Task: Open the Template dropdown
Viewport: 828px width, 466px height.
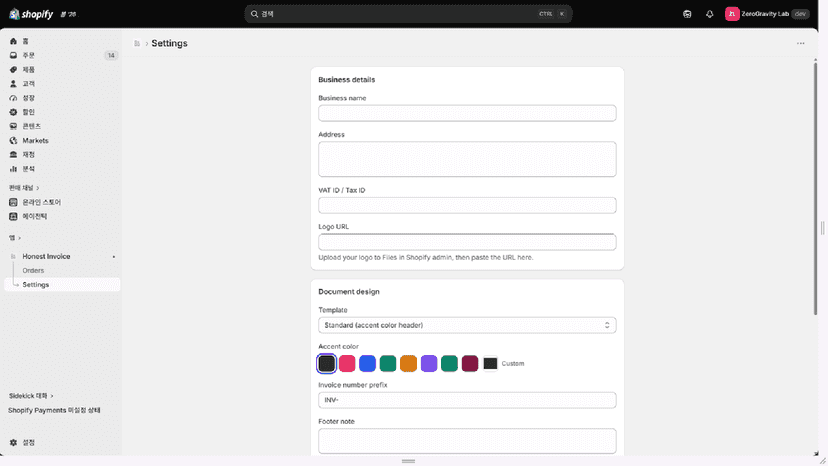Action: [467, 325]
